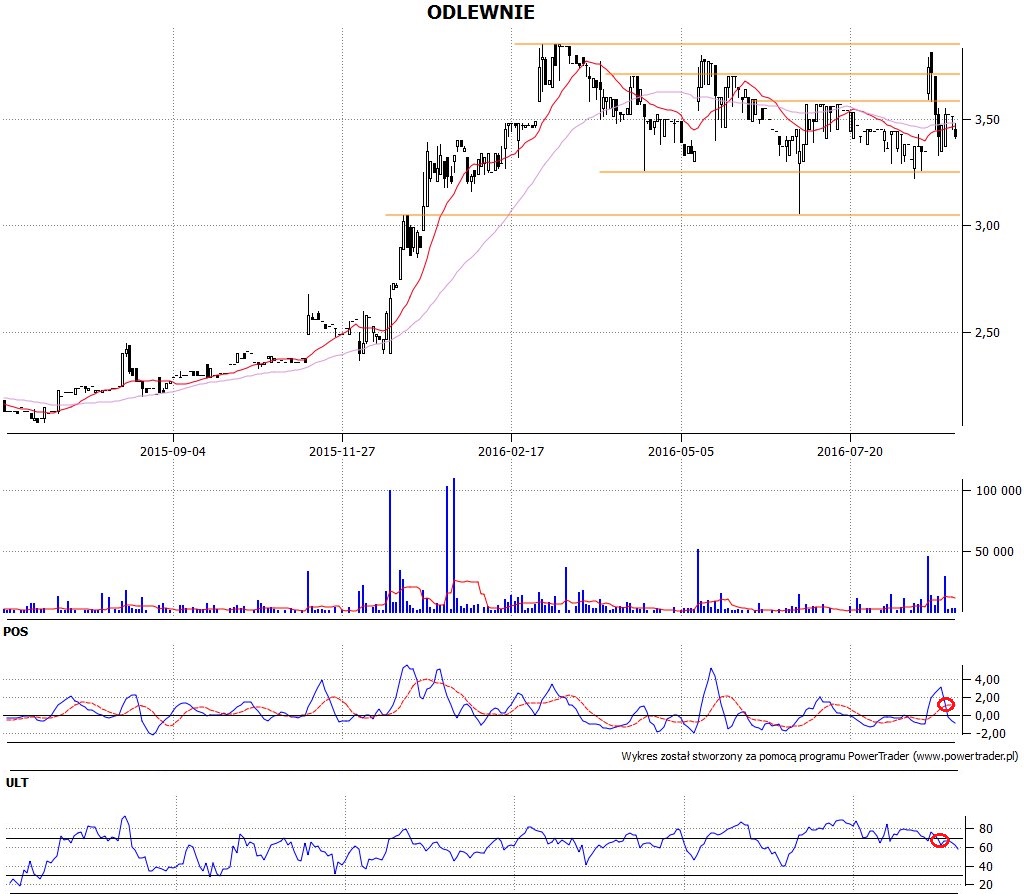Click the PowerTrader credit text
The height and width of the screenshot is (896, 1024).
[820, 756]
